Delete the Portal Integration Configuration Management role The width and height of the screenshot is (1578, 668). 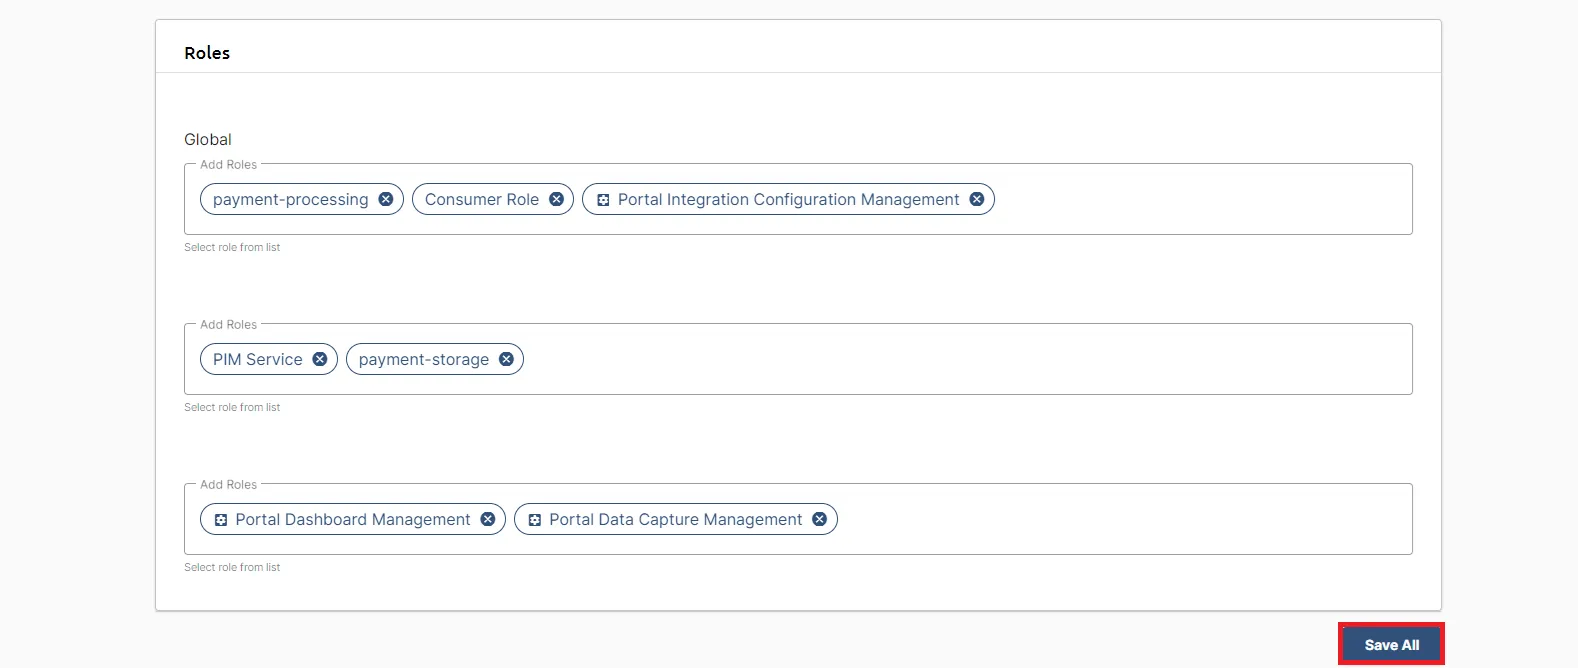pos(977,199)
